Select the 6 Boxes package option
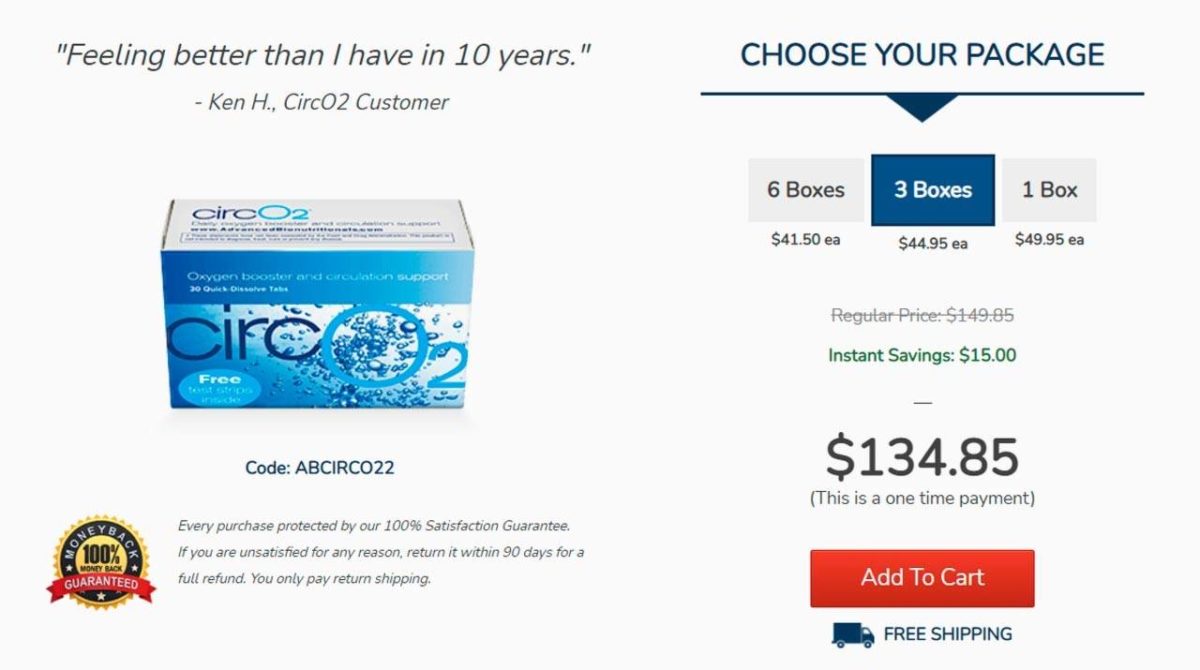 coord(805,189)
